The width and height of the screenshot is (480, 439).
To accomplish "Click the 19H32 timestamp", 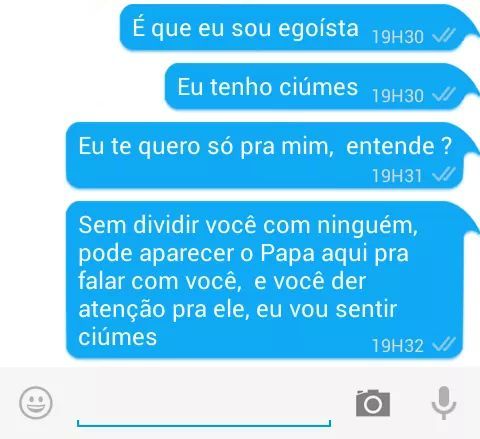I will pos(398,345).
